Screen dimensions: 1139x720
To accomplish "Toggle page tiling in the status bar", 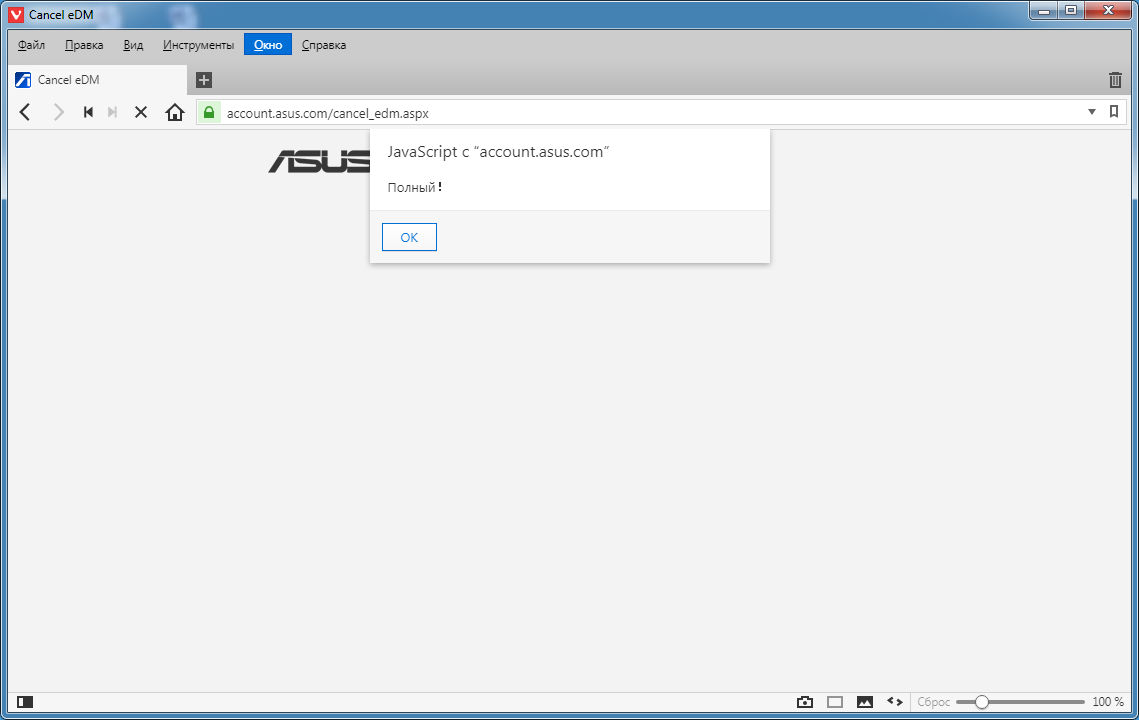I will click(x=835, y=702).
